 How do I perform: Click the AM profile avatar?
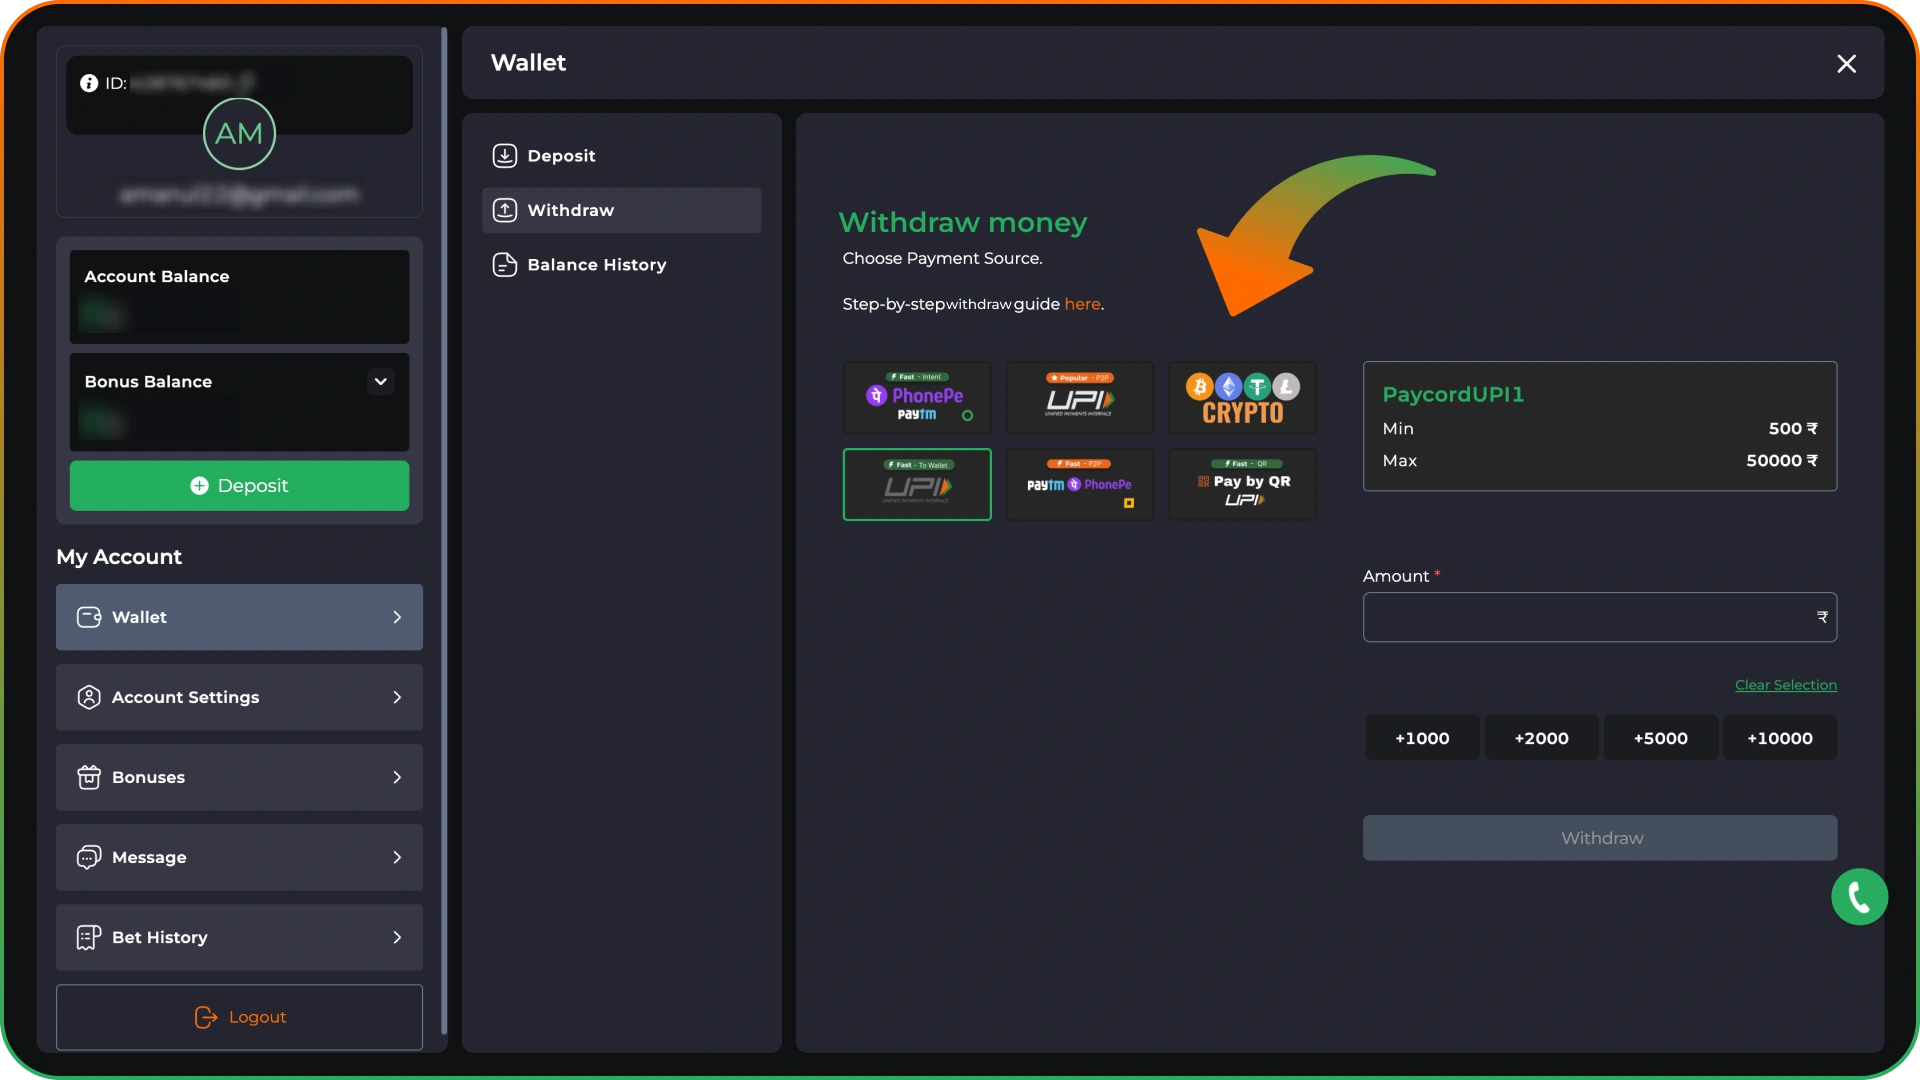click(239, 133)
